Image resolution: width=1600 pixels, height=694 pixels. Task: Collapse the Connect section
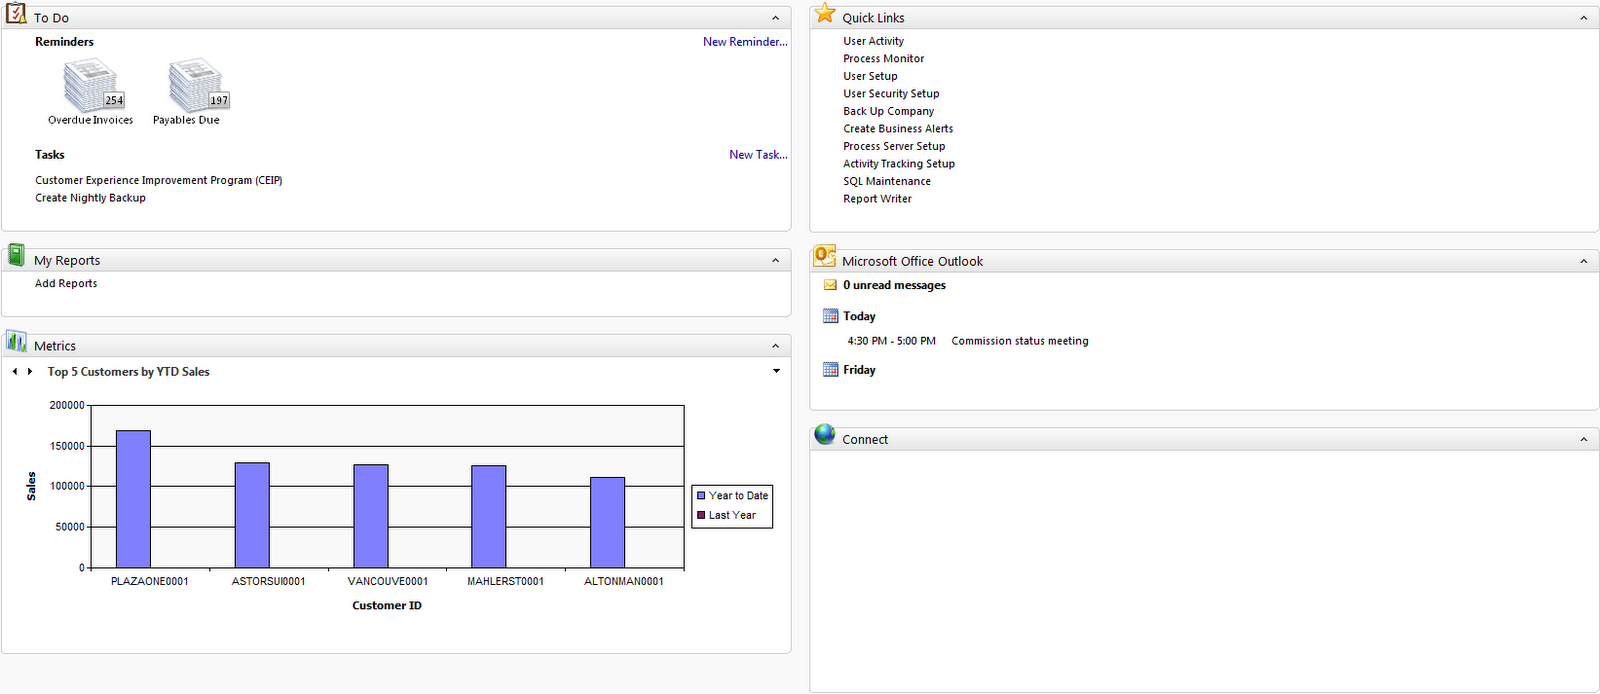[1584, 440]
